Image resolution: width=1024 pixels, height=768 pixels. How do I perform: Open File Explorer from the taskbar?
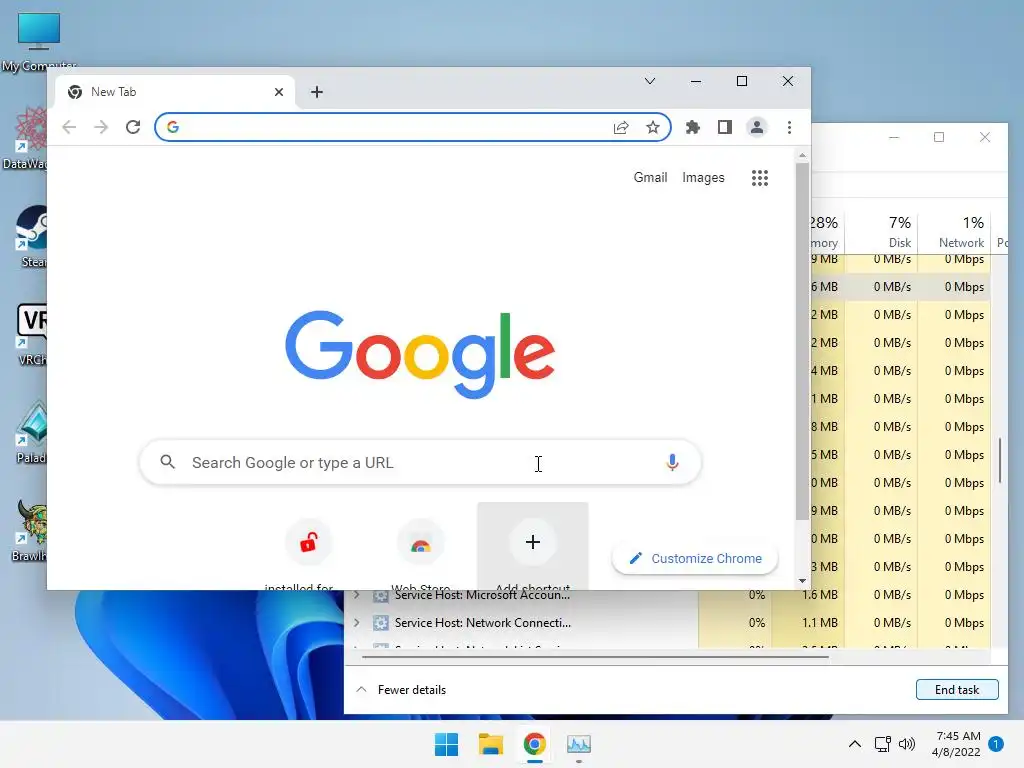(x=490, y=744)
